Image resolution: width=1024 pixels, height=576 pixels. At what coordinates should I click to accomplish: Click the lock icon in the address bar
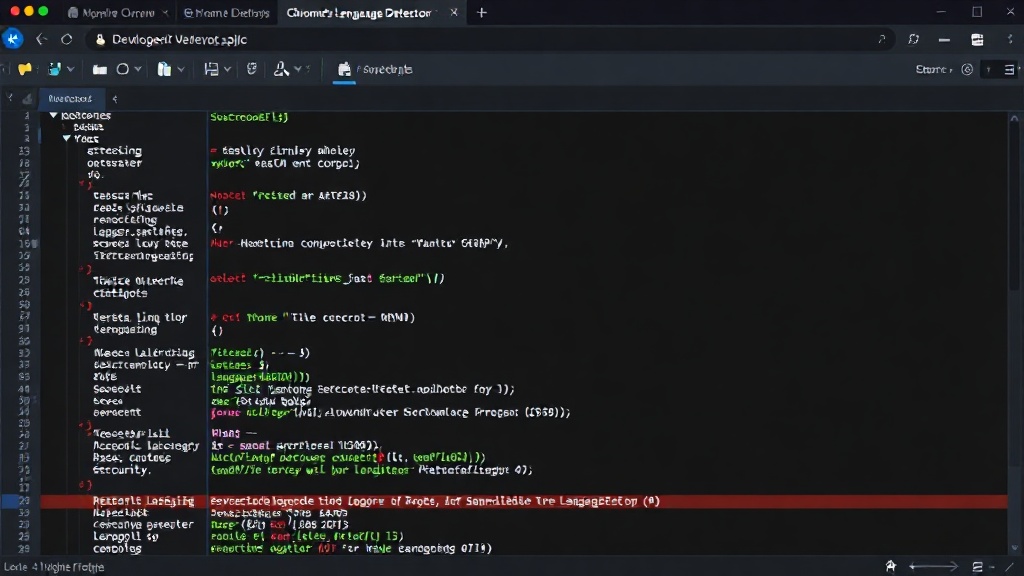[x=100, y=40]
